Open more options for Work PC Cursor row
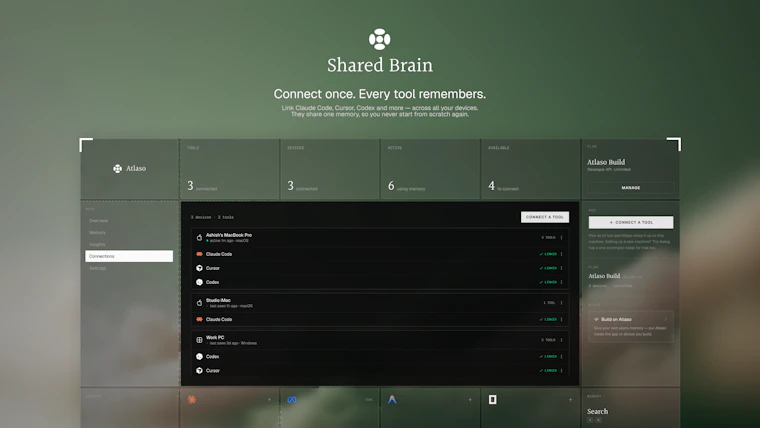 [x=562, y=370]
